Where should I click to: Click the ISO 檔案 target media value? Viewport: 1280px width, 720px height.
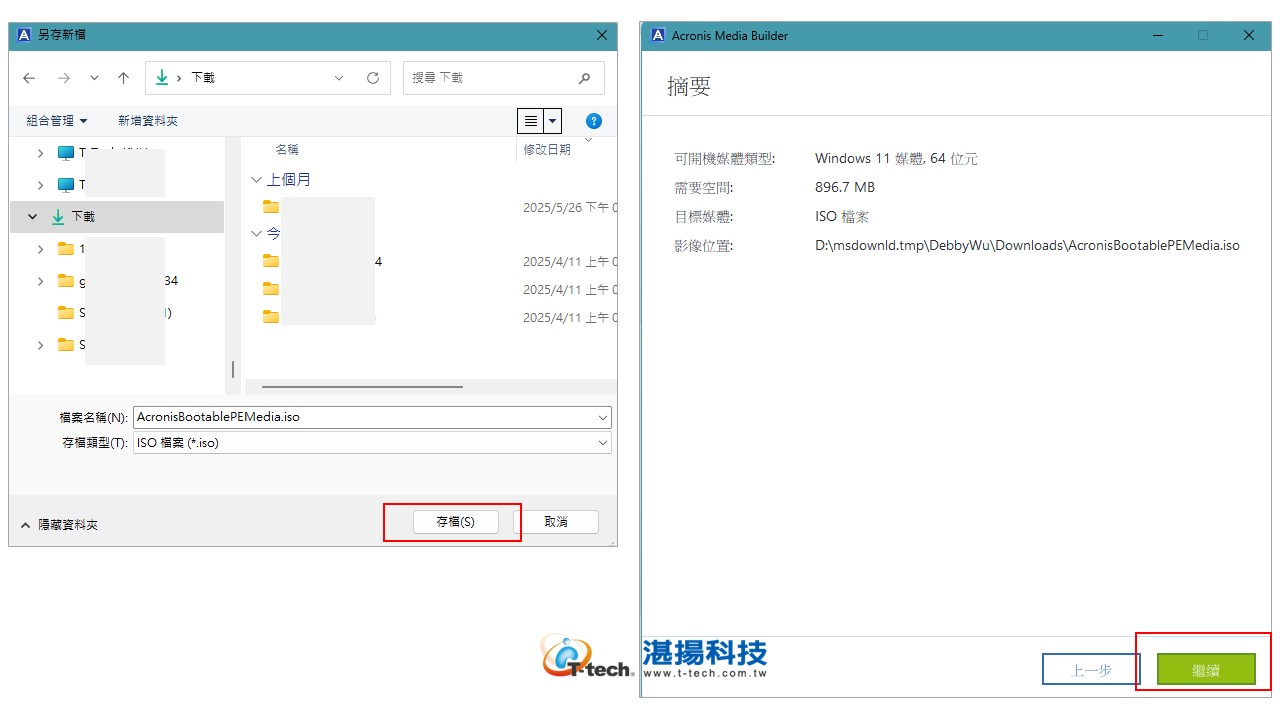[842, 216]
